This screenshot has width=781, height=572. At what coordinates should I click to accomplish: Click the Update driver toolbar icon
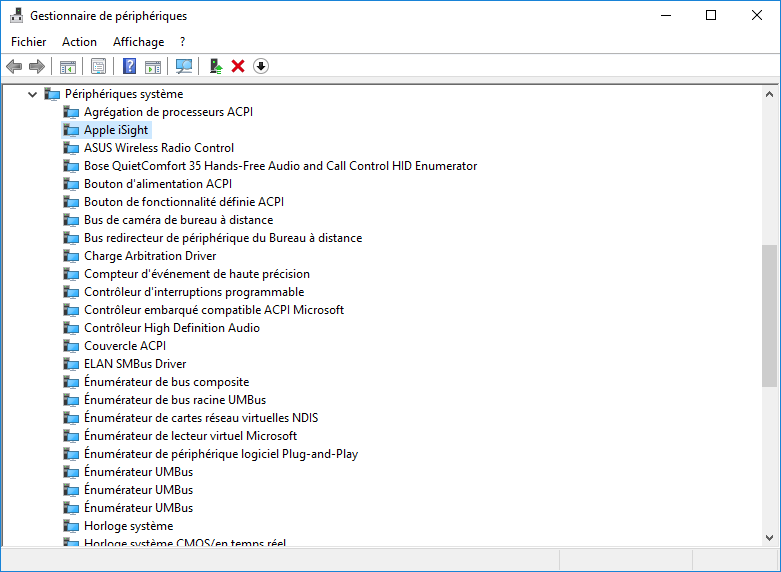[216, 66]
